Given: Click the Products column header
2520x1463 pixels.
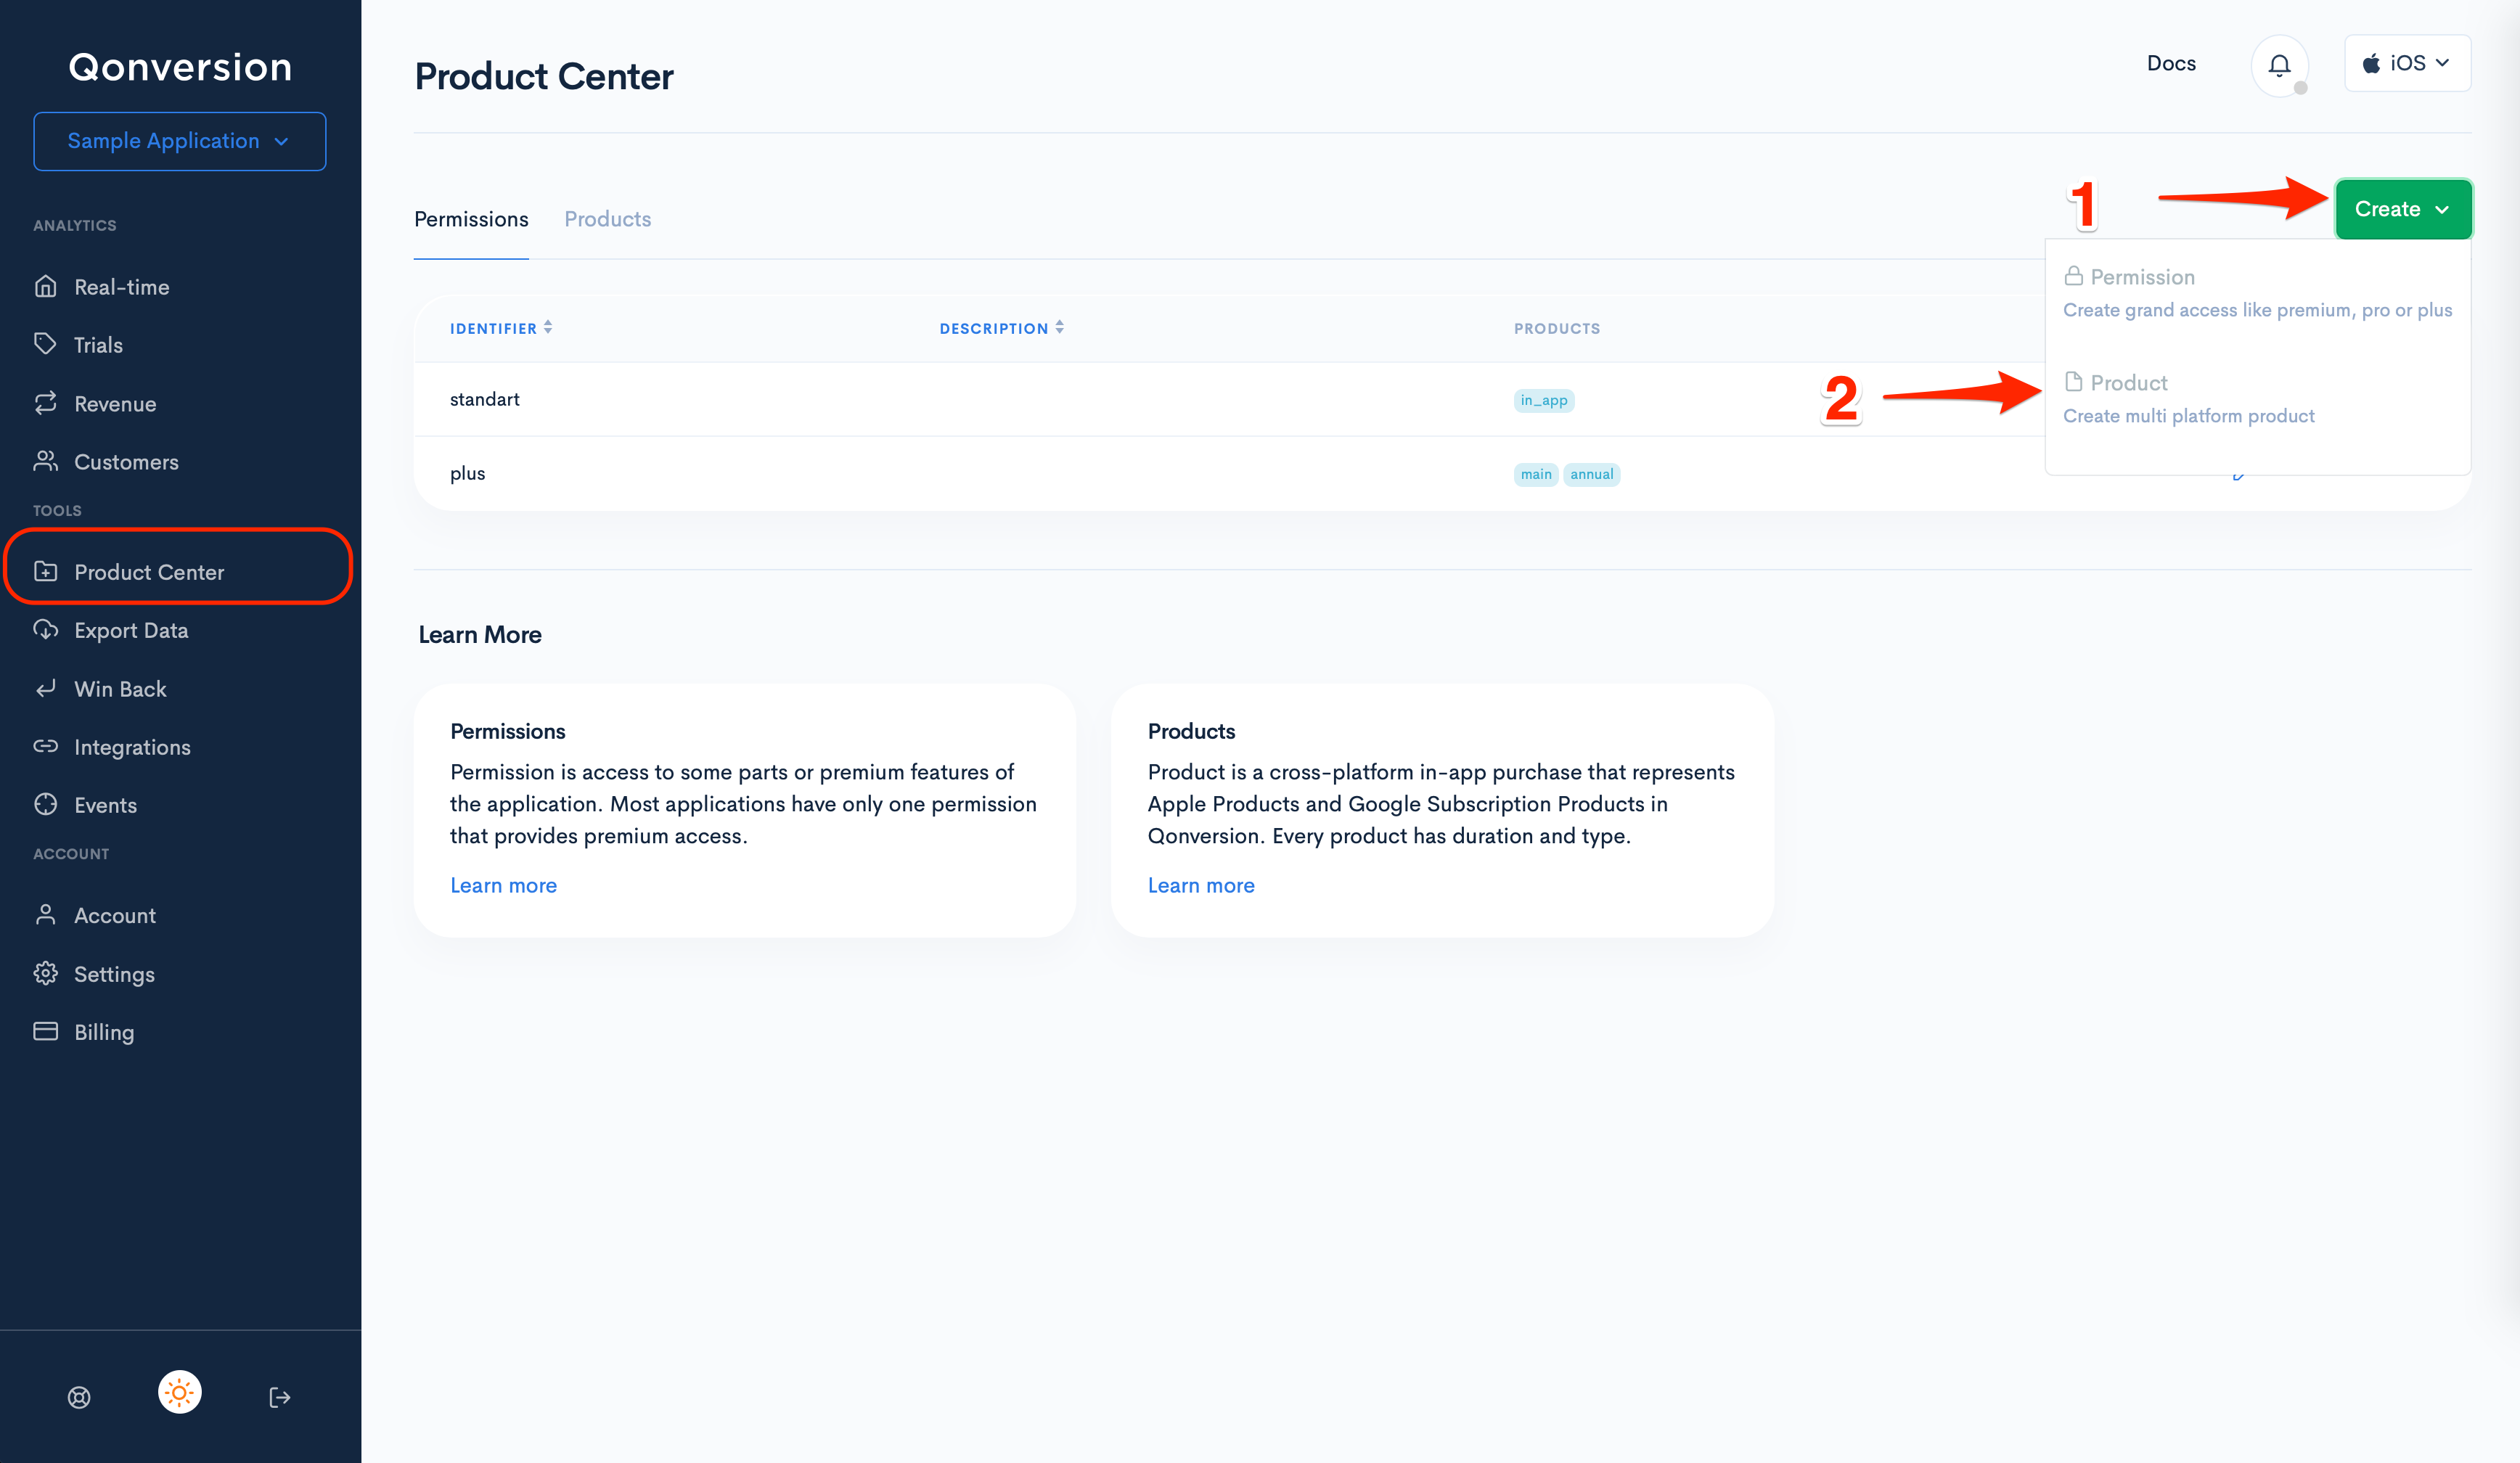Looking at the screenshot, I should click(x=1557, y=328).
